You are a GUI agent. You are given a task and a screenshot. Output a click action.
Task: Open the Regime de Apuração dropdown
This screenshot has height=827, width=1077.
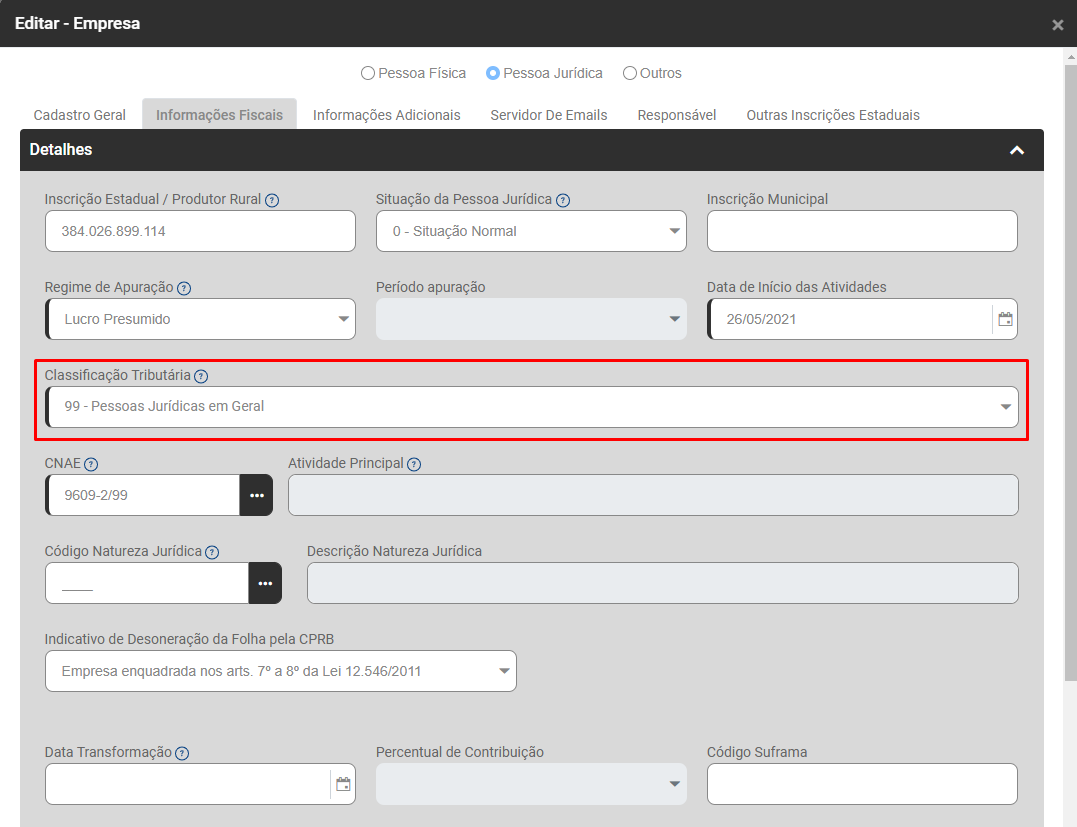click(x=200, y=319)
